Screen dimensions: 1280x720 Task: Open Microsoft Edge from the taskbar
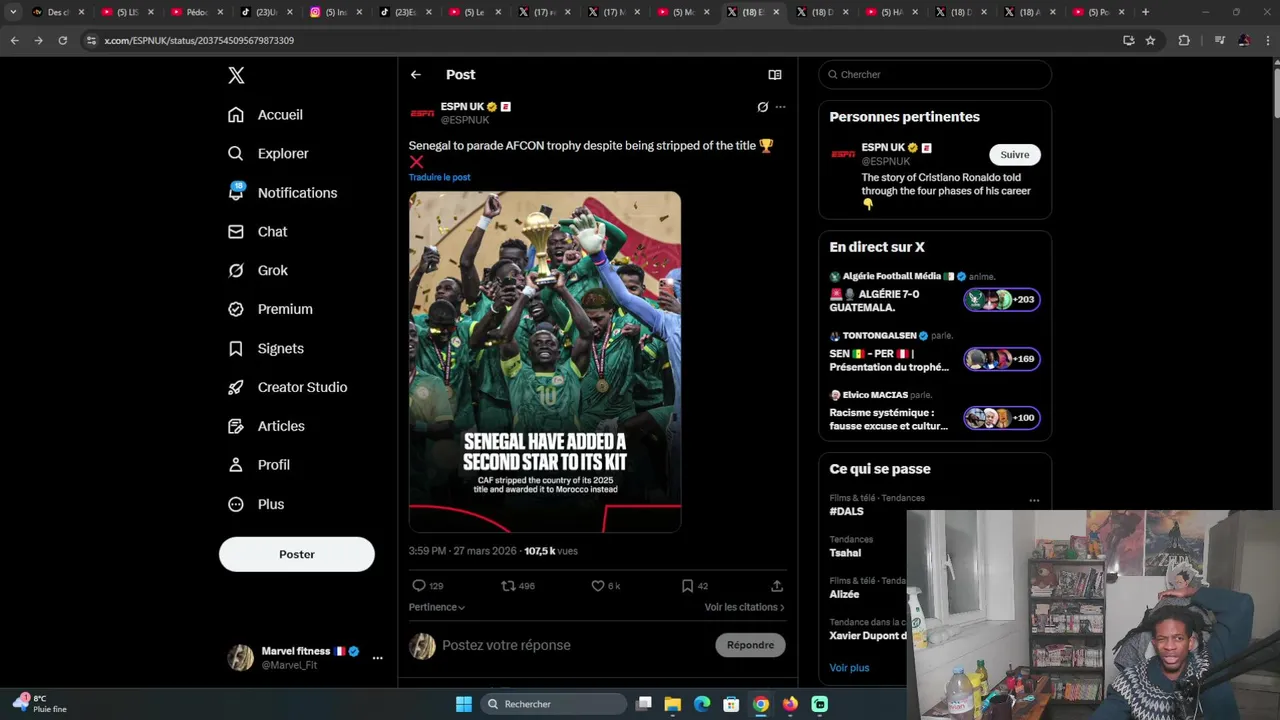(702, 704)
